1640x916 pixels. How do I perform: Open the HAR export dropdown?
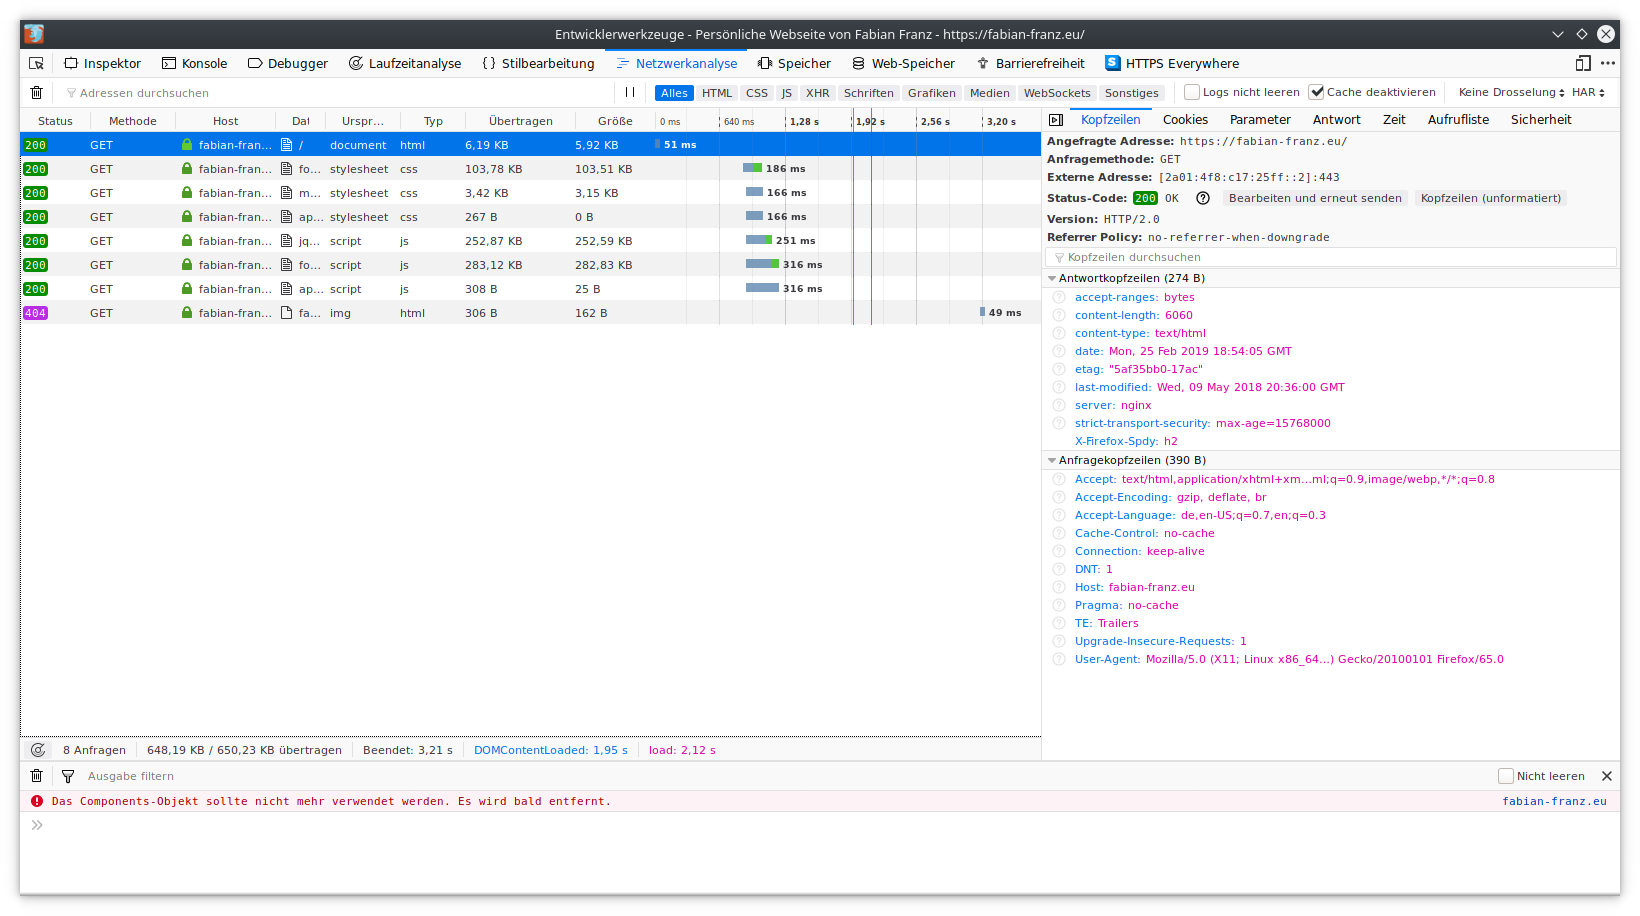[x=1587, y=91]
